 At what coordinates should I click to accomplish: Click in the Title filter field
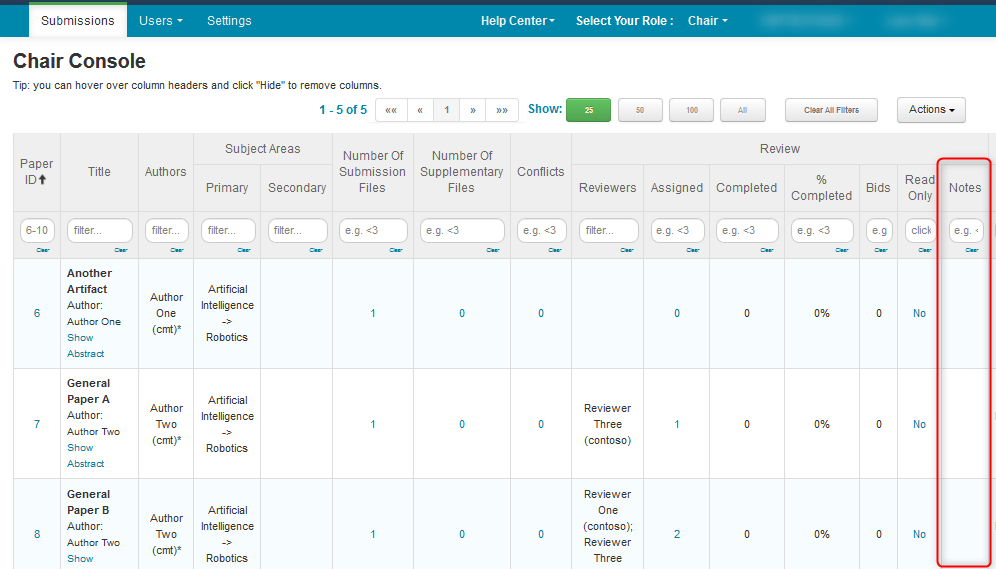pos(99,231)
